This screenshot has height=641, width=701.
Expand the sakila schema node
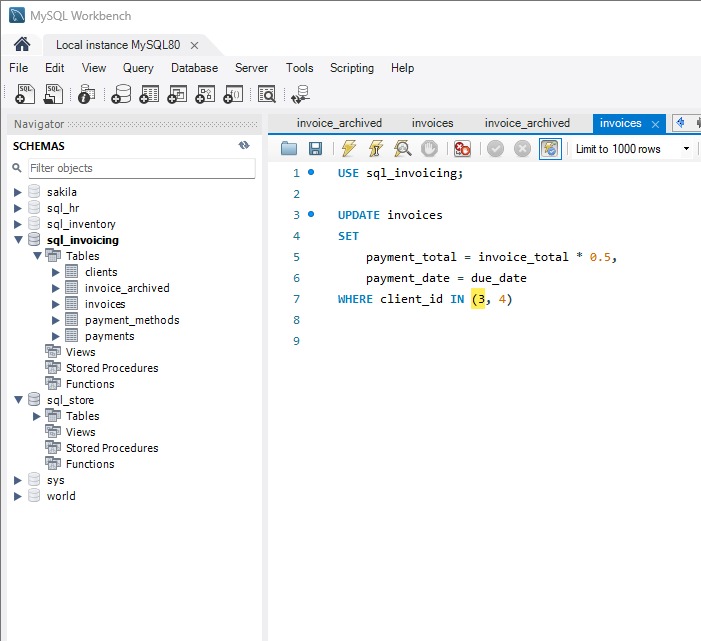[18, 192]
